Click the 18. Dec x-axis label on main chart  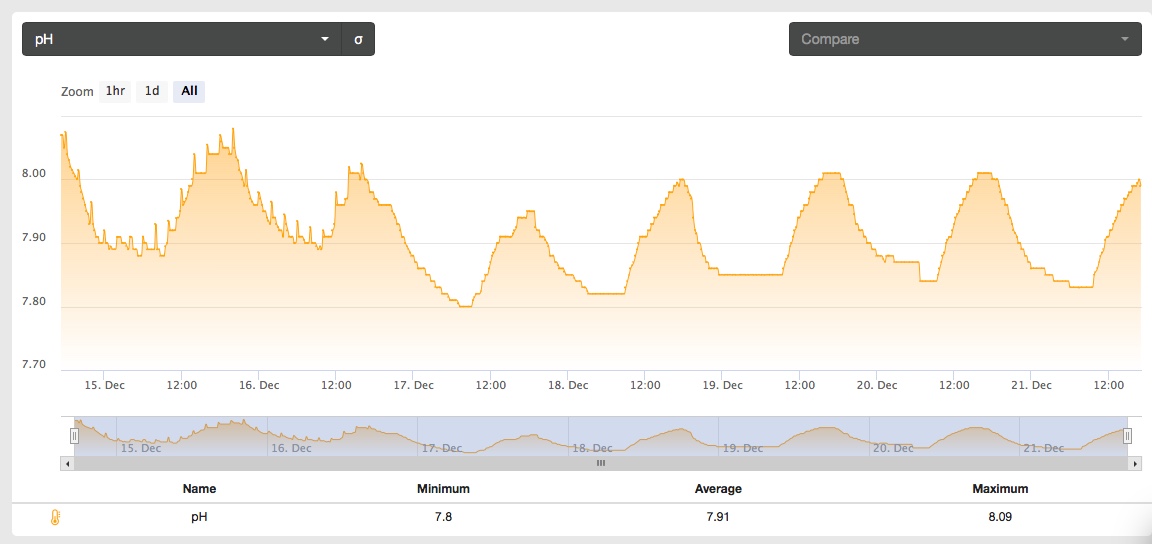pos(568,385)
